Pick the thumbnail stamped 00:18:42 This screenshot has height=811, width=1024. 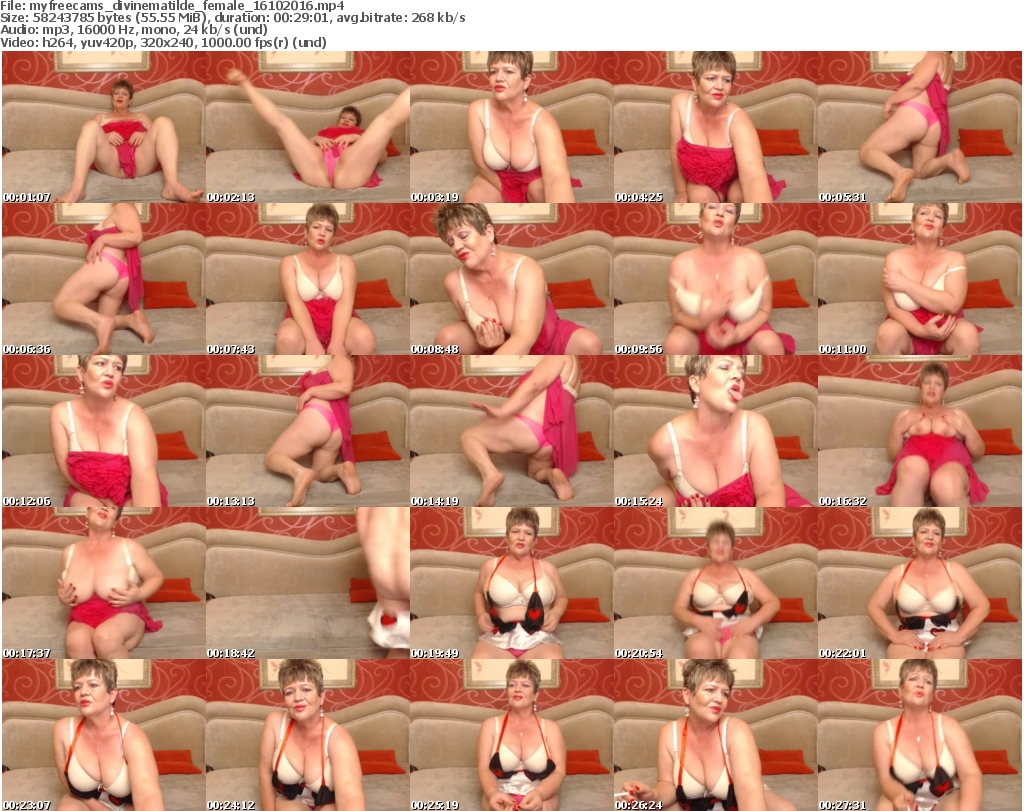(308, 583)
